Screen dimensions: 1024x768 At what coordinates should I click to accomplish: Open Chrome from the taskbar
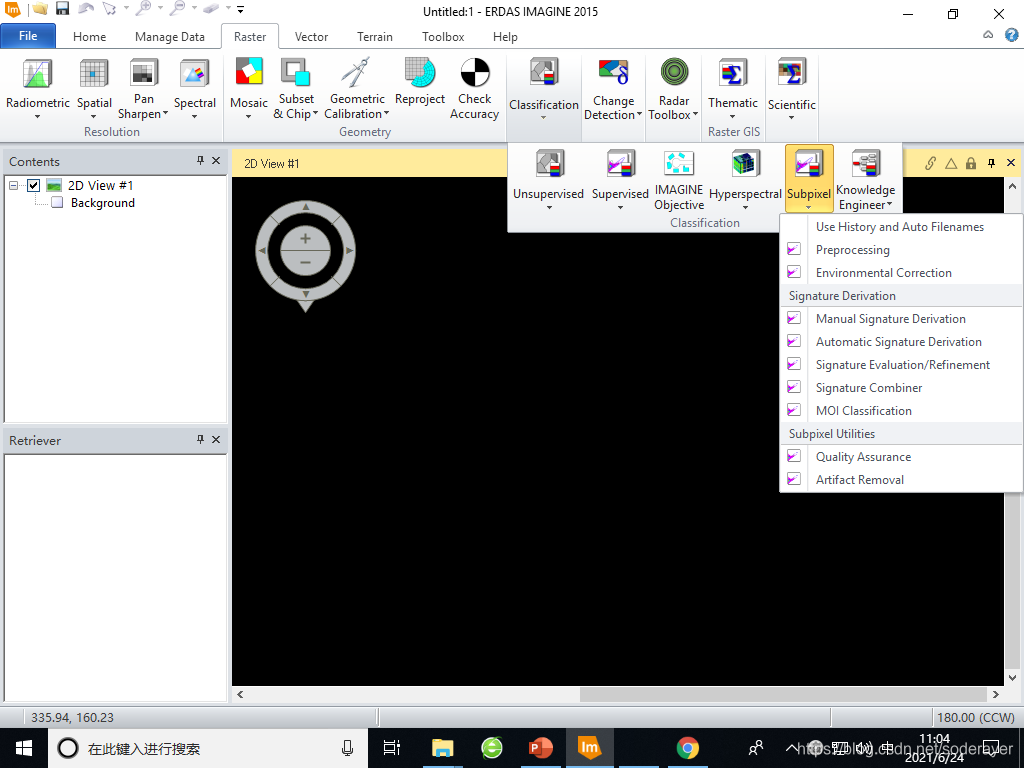687,748
